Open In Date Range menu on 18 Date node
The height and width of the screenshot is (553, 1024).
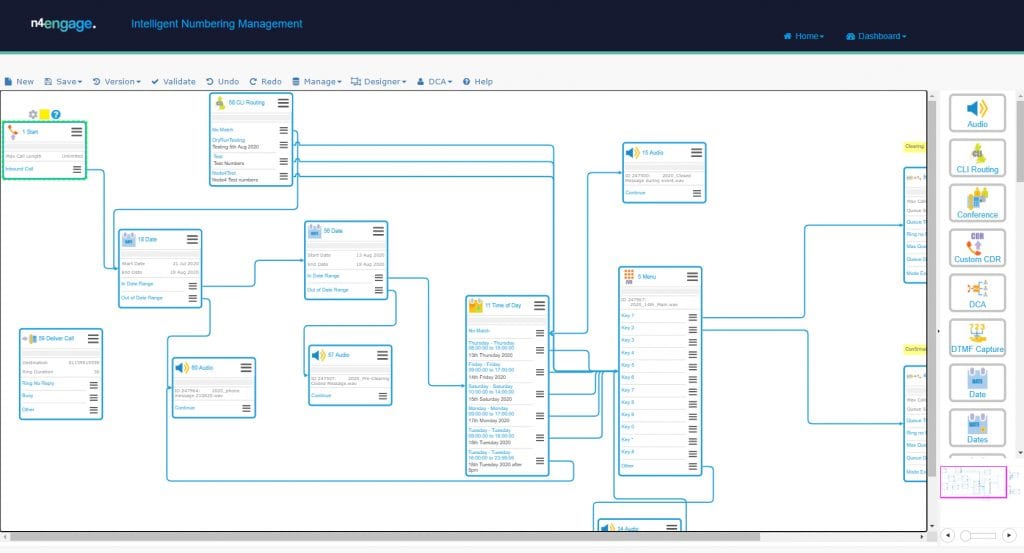[193, 286]
